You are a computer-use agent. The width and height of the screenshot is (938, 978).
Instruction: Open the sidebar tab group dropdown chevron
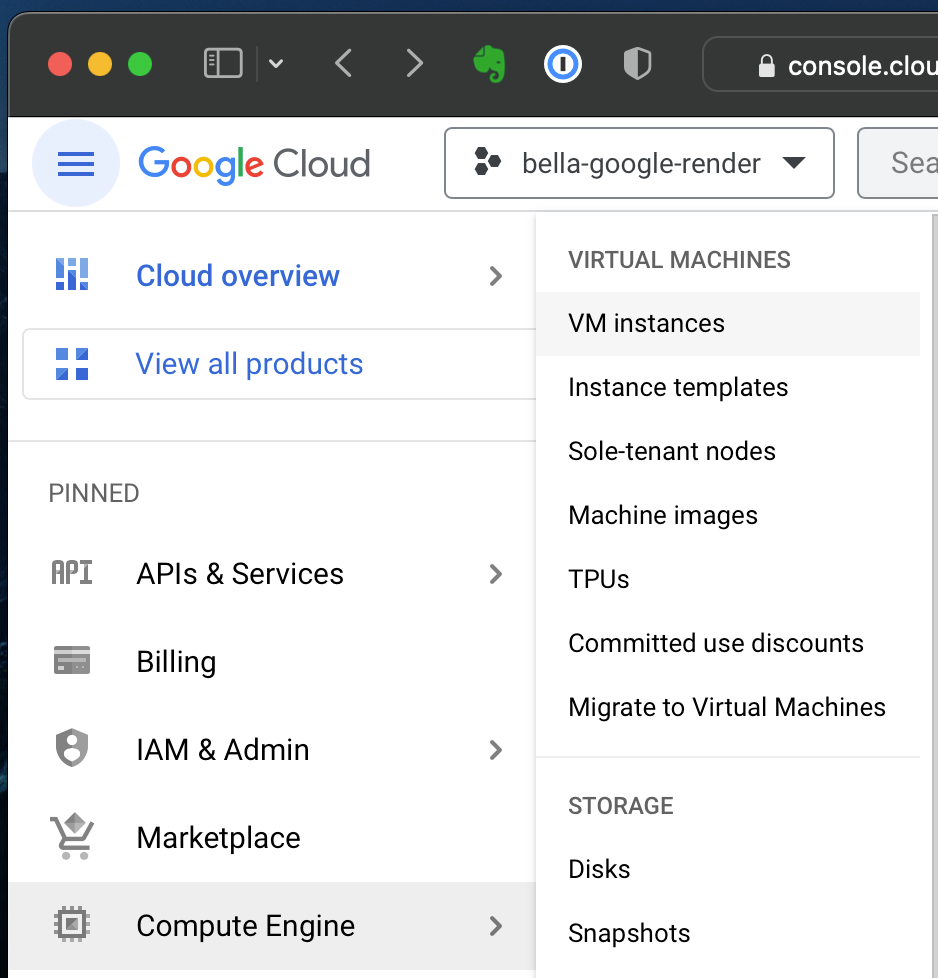277,65
